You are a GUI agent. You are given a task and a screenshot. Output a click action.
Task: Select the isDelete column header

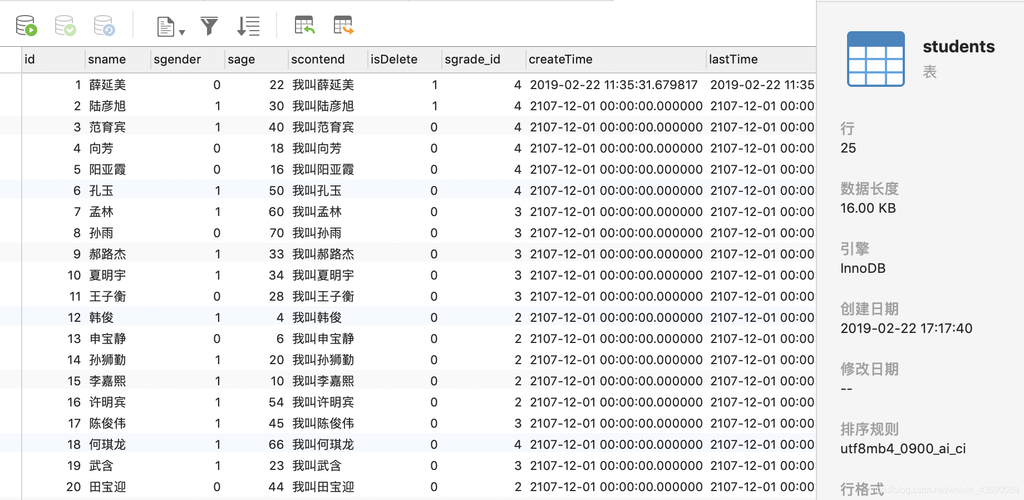[404, 59]
